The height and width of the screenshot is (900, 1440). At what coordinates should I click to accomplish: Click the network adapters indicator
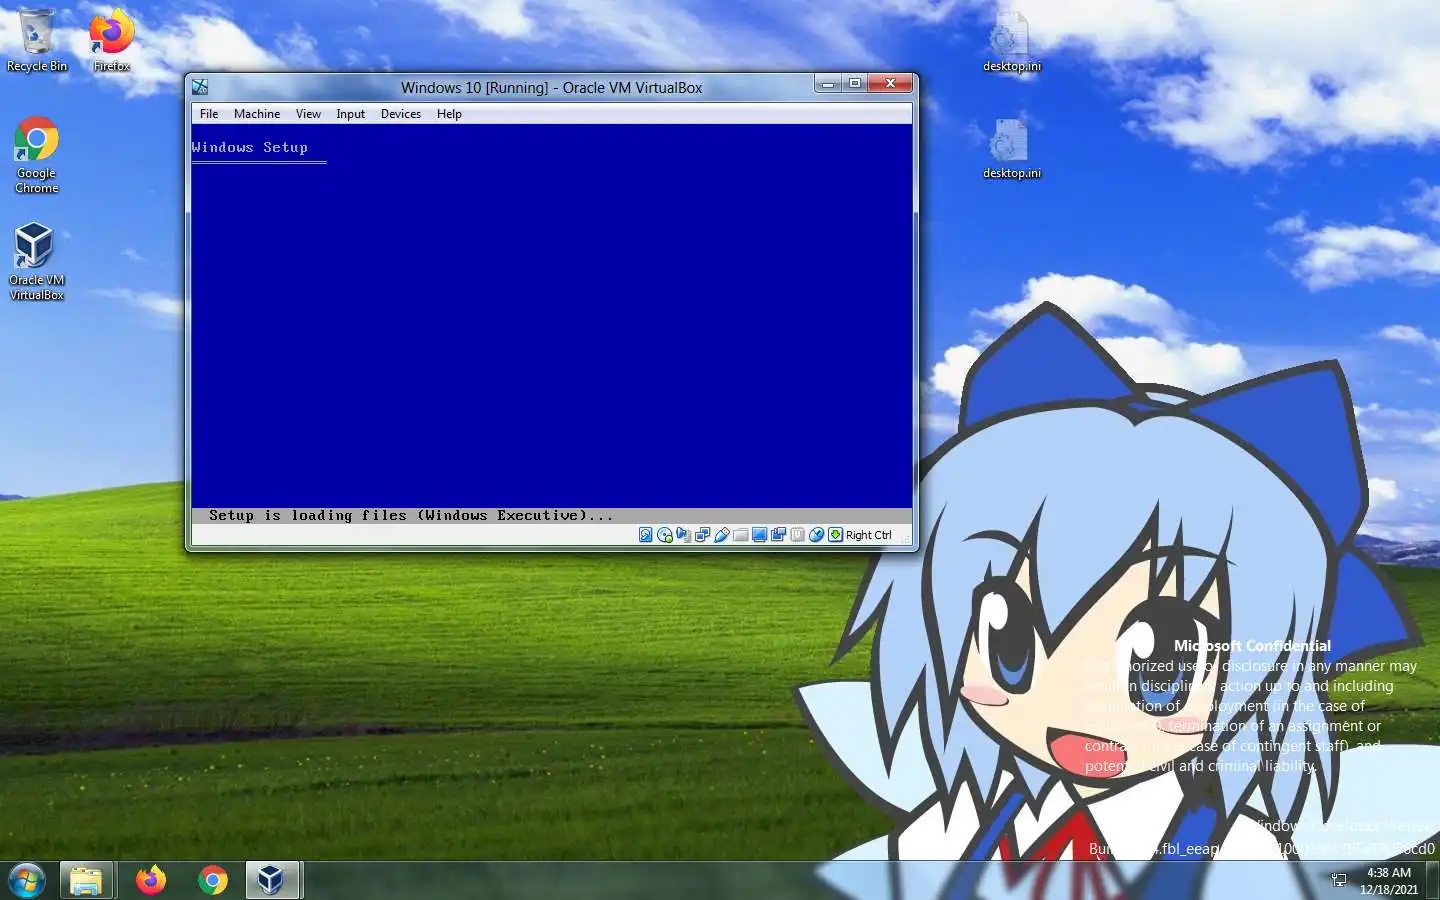(x=702, y=535)
